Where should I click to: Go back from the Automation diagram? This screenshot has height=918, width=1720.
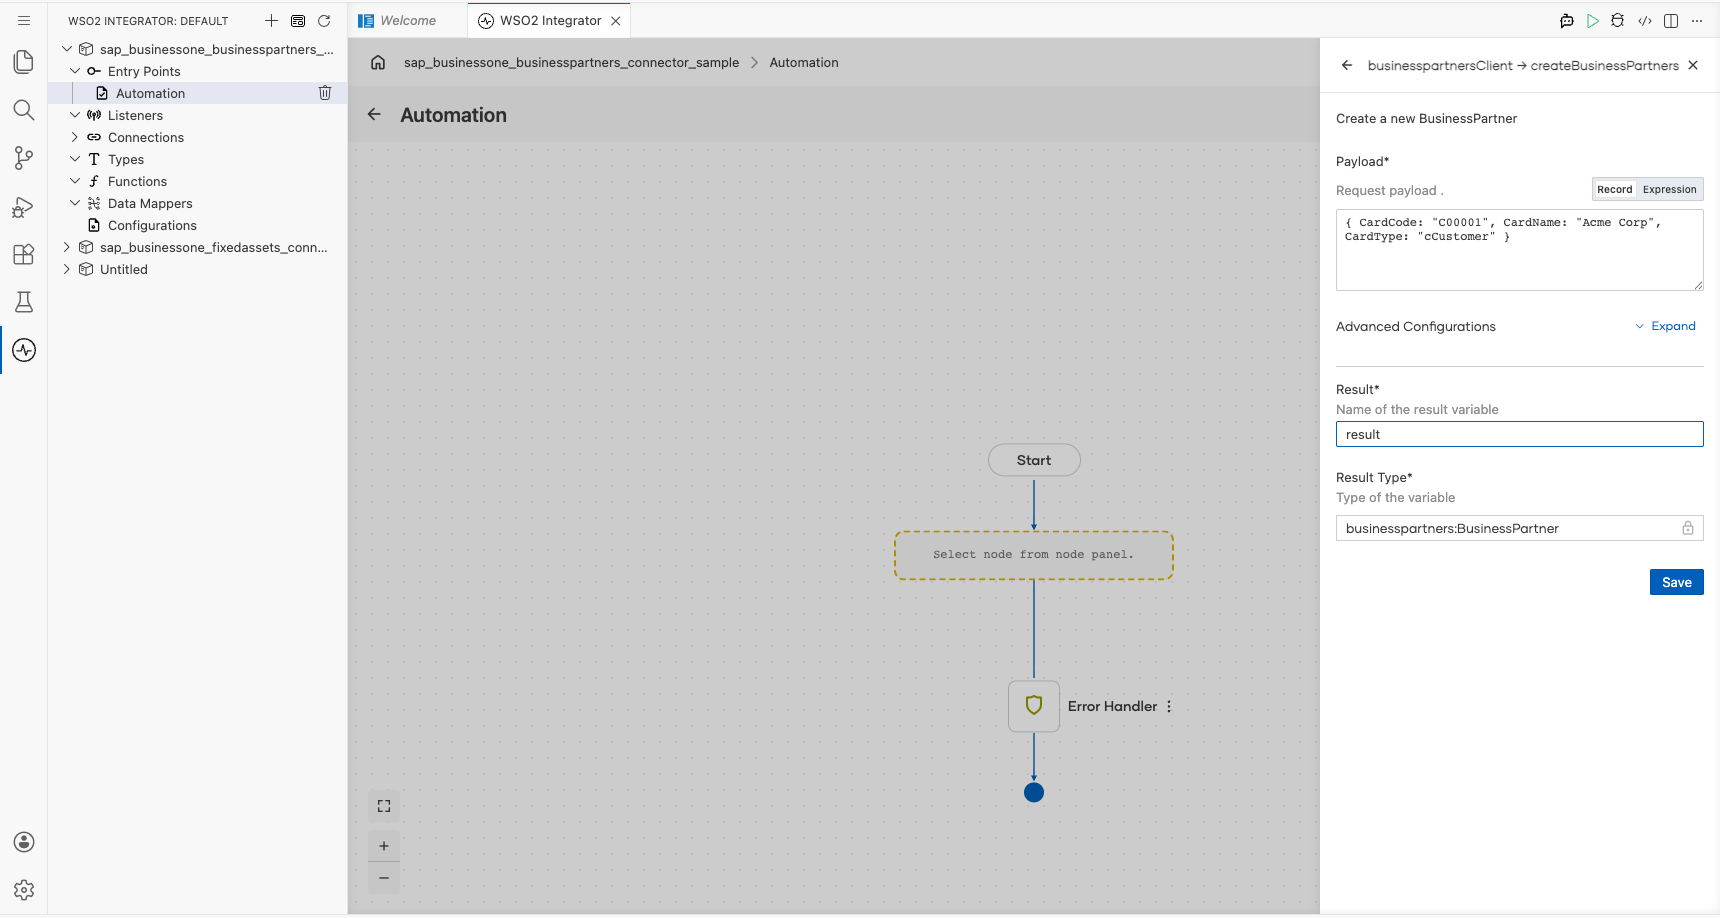click(374, 115)
